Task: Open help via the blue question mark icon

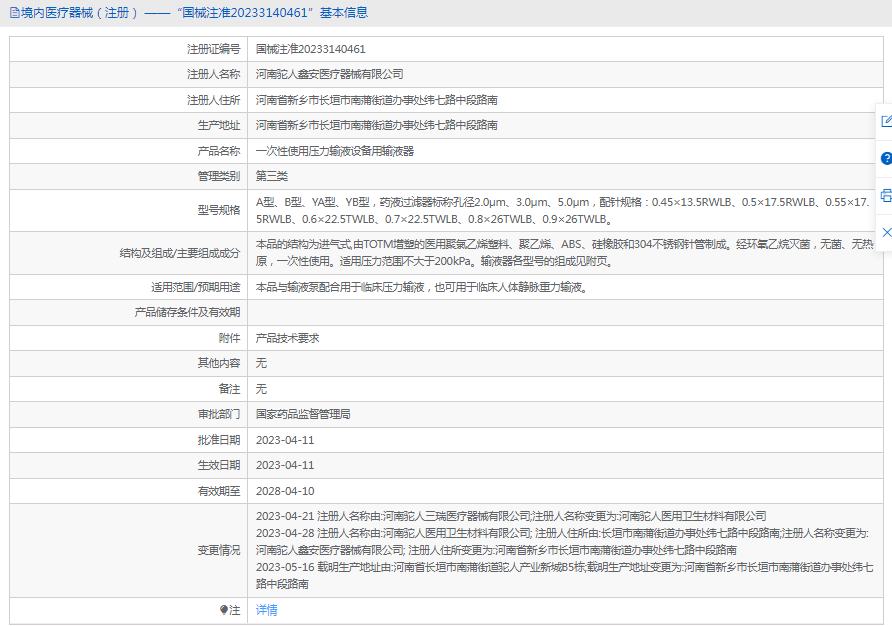Action: 886,158
